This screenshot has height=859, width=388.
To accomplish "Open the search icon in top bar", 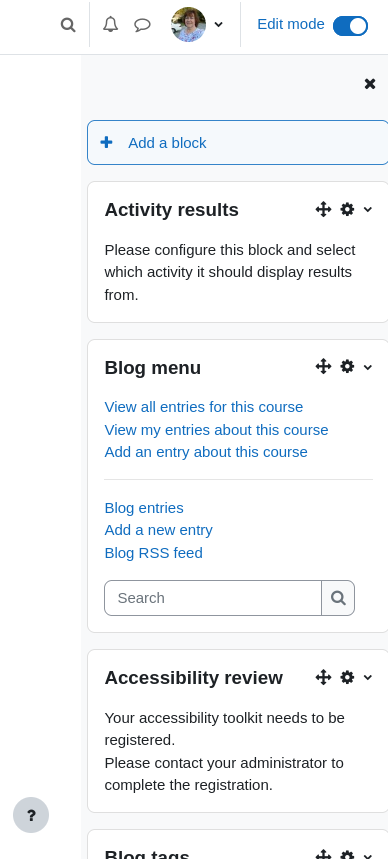I will (x=67, y=25).
